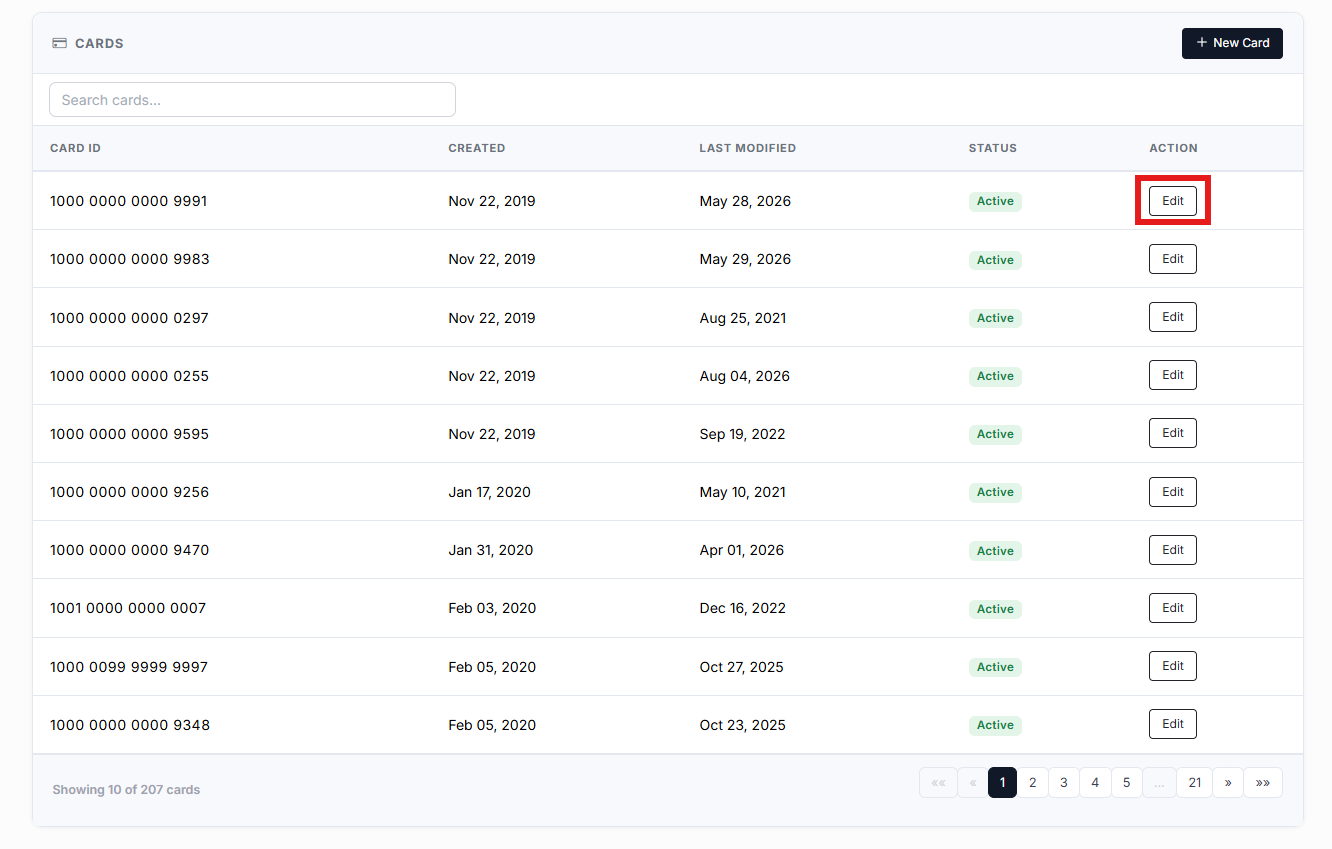Click last modified date Oct 27, 2025

coord(742,667)
